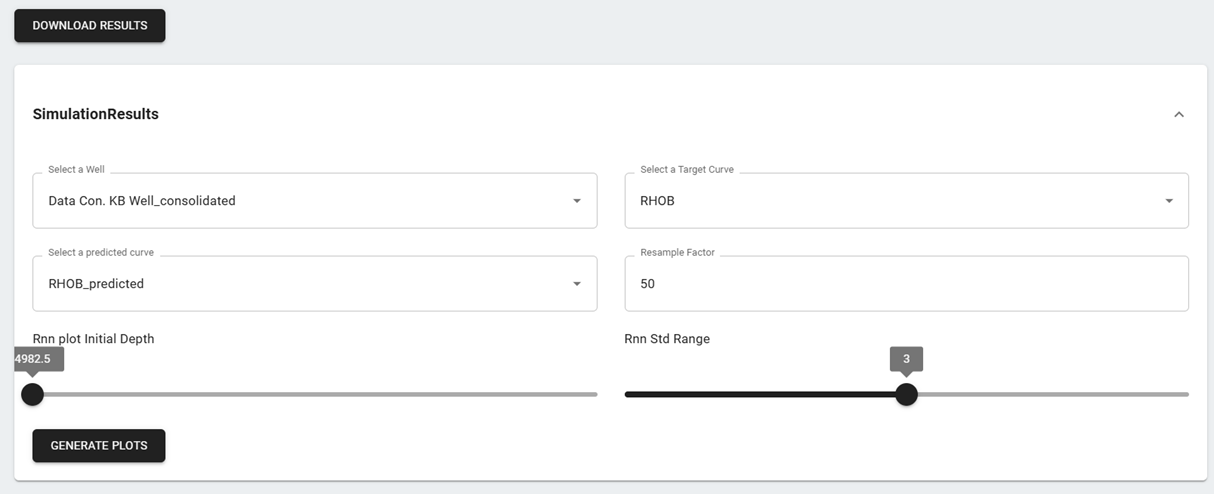Open the Select a predicted curve dropdown
Viewport: 1214px width, 494px height.
tap(300, 284)
